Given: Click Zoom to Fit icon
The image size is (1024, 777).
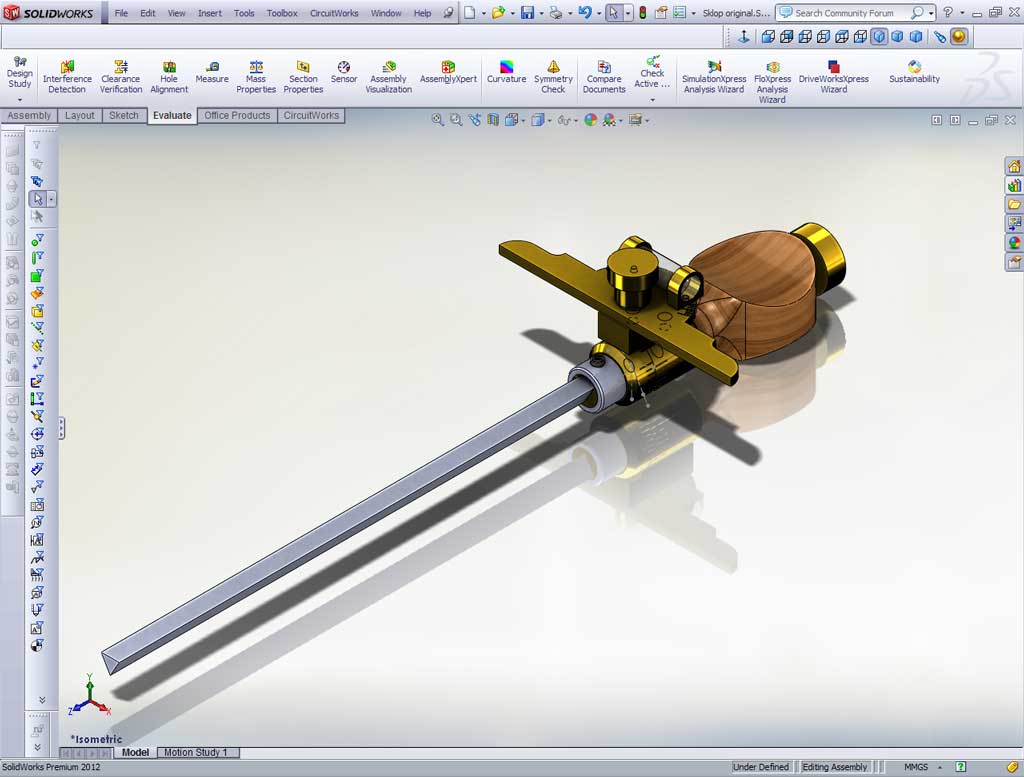Looking at the screenshot, I should [x=438, y=120].
